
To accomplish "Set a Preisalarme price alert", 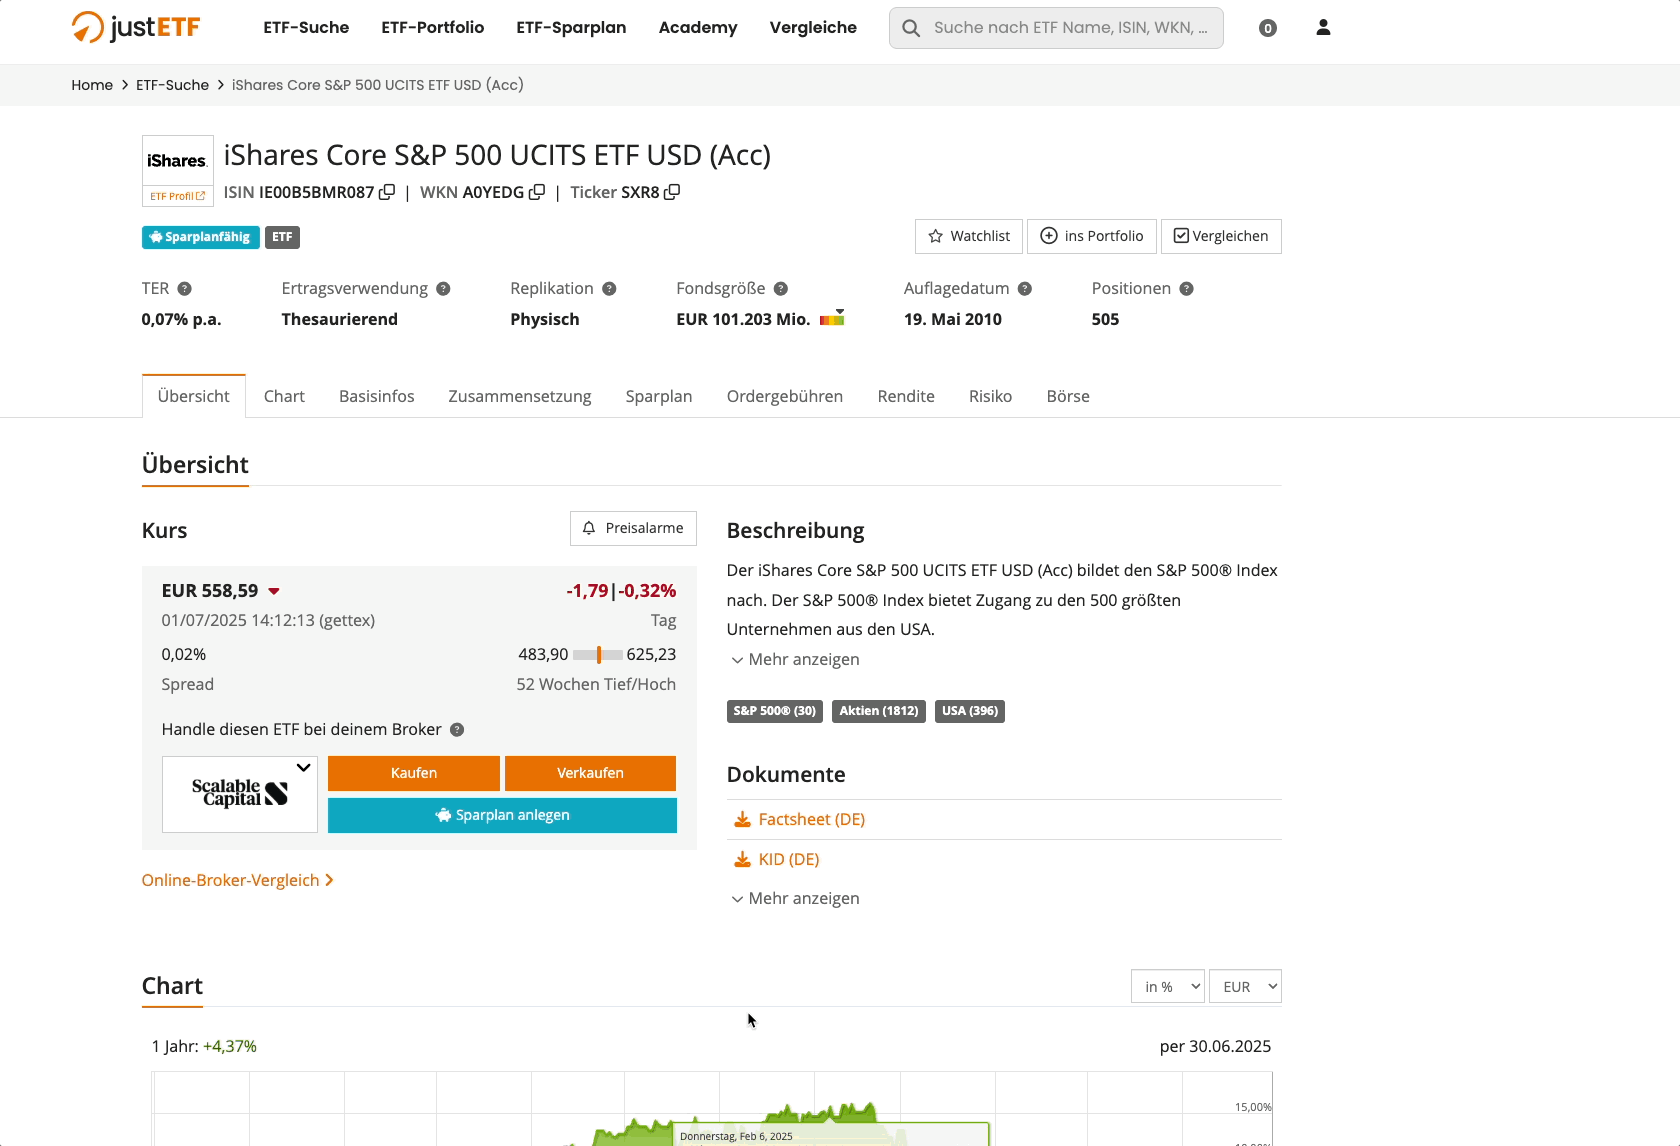I will 633,528.
